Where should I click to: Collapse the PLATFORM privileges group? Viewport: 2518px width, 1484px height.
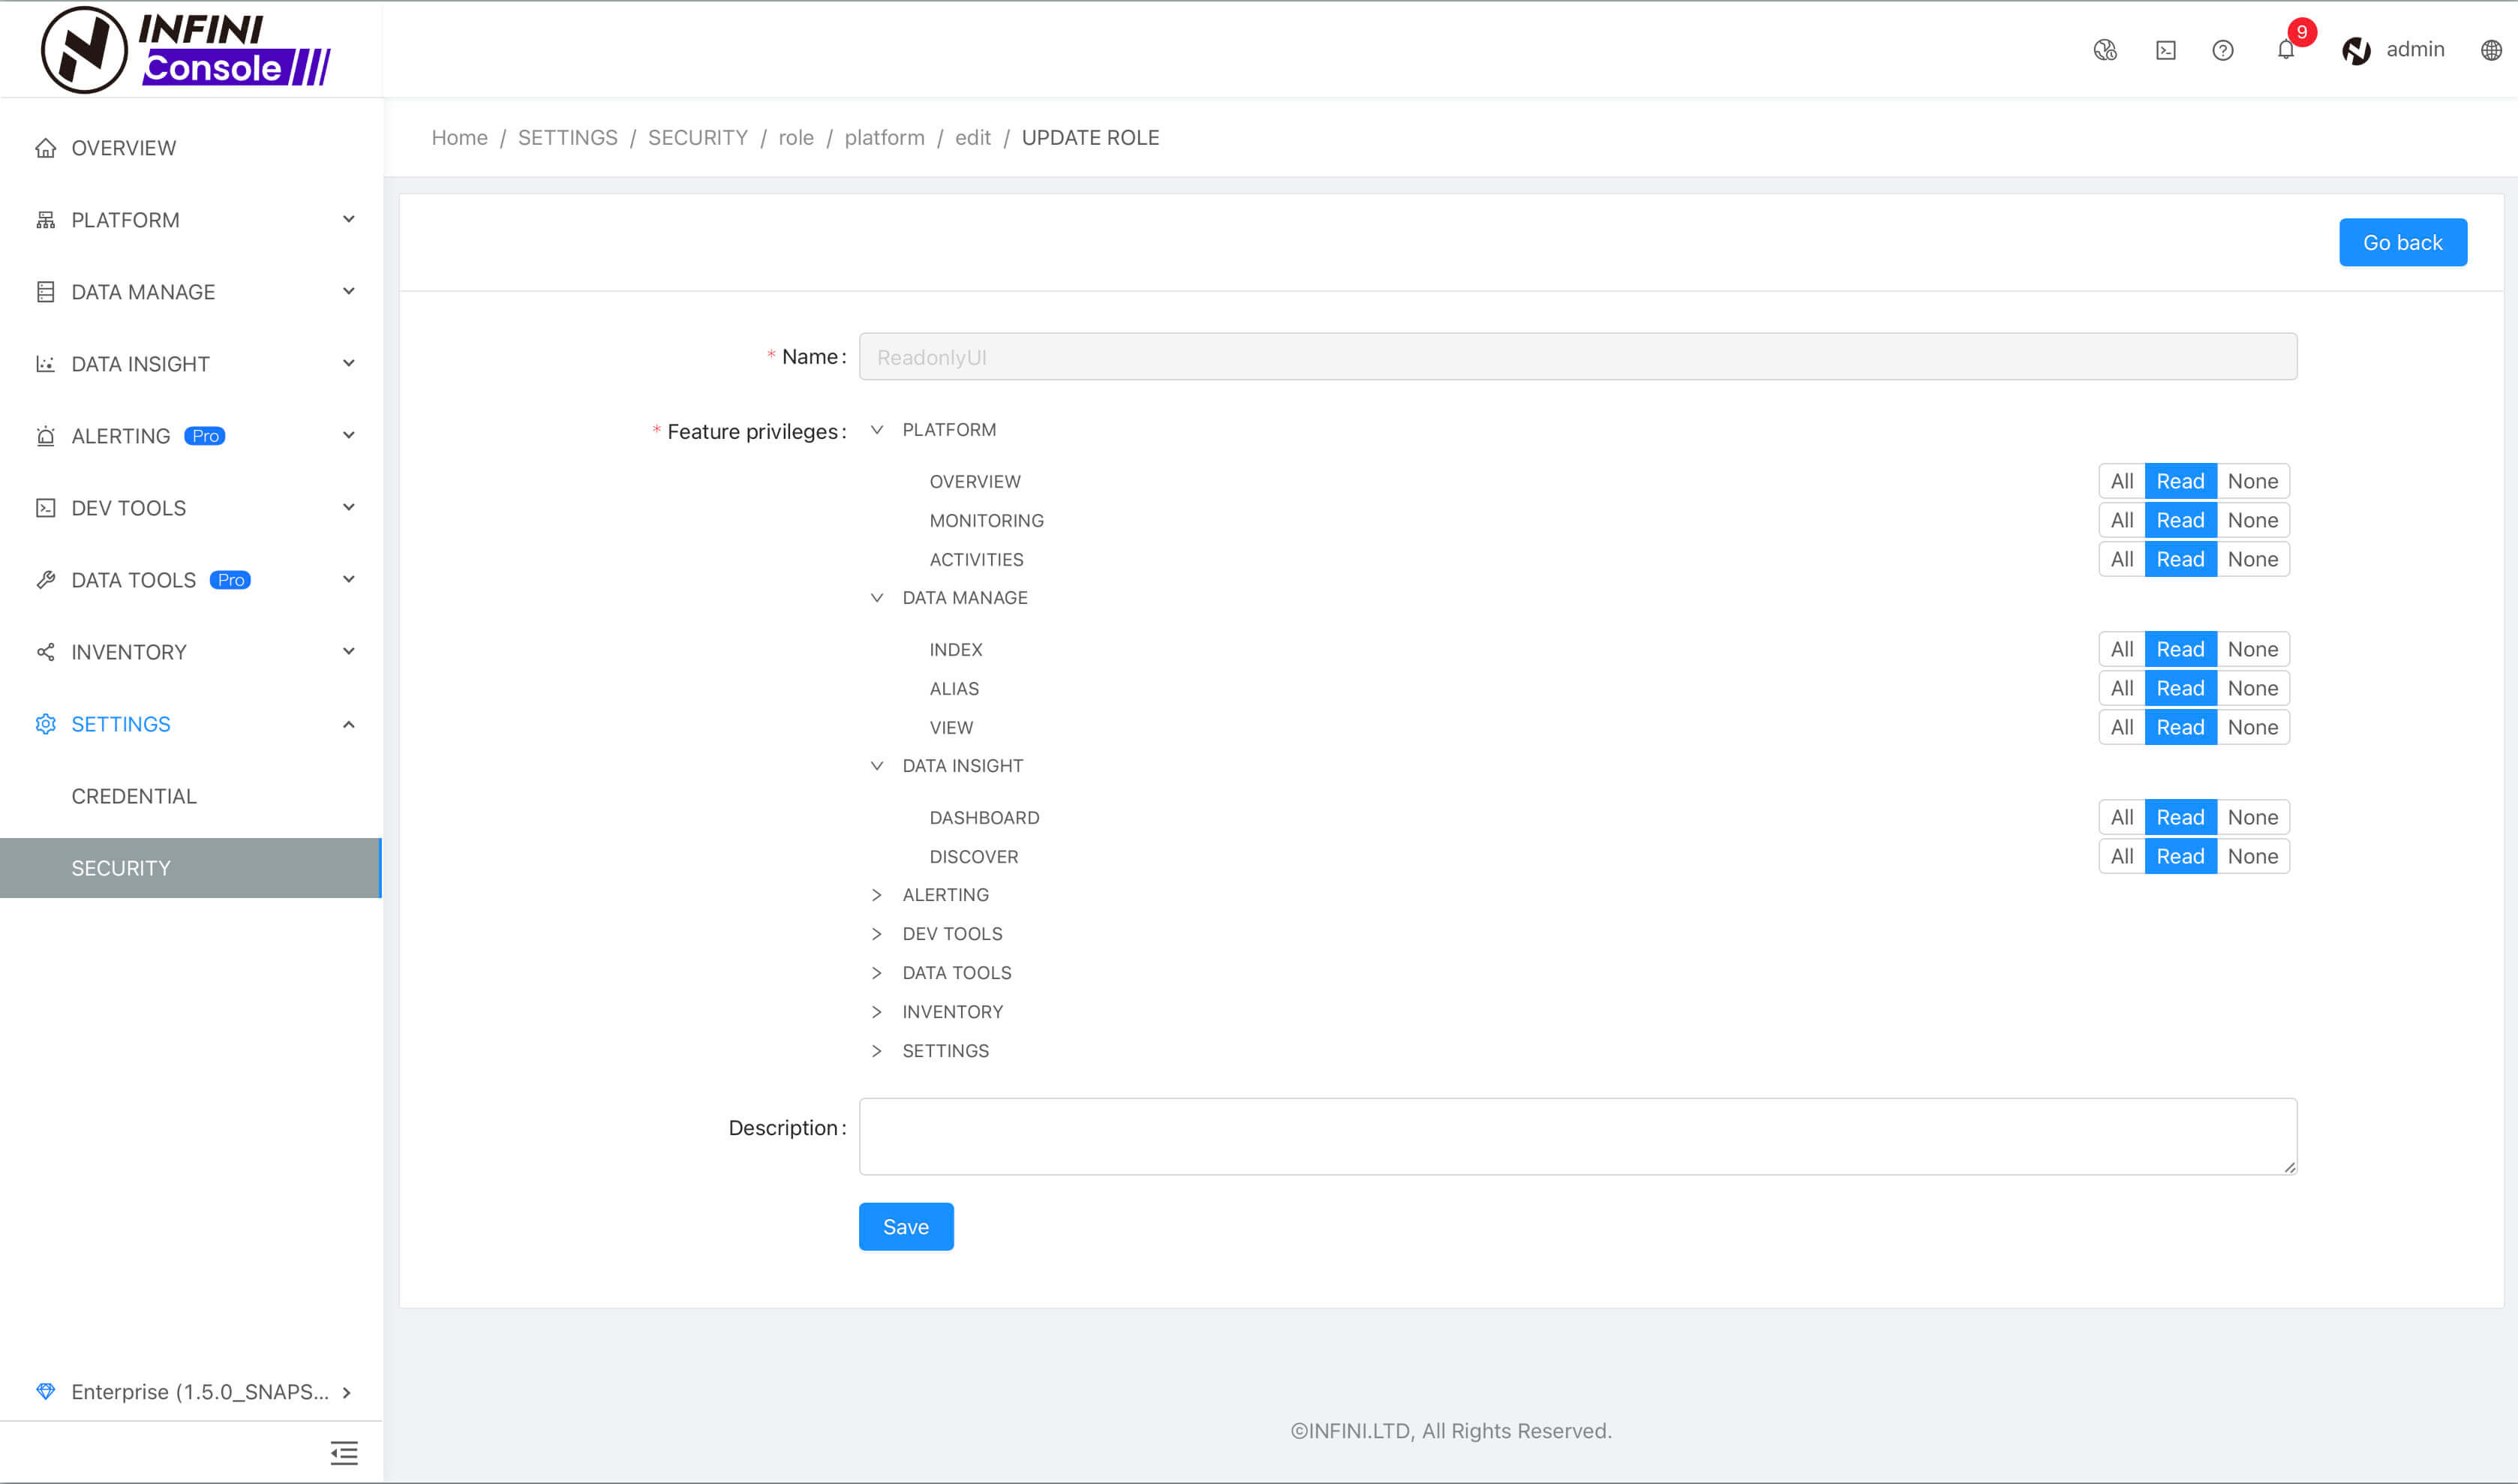[877, 430]
